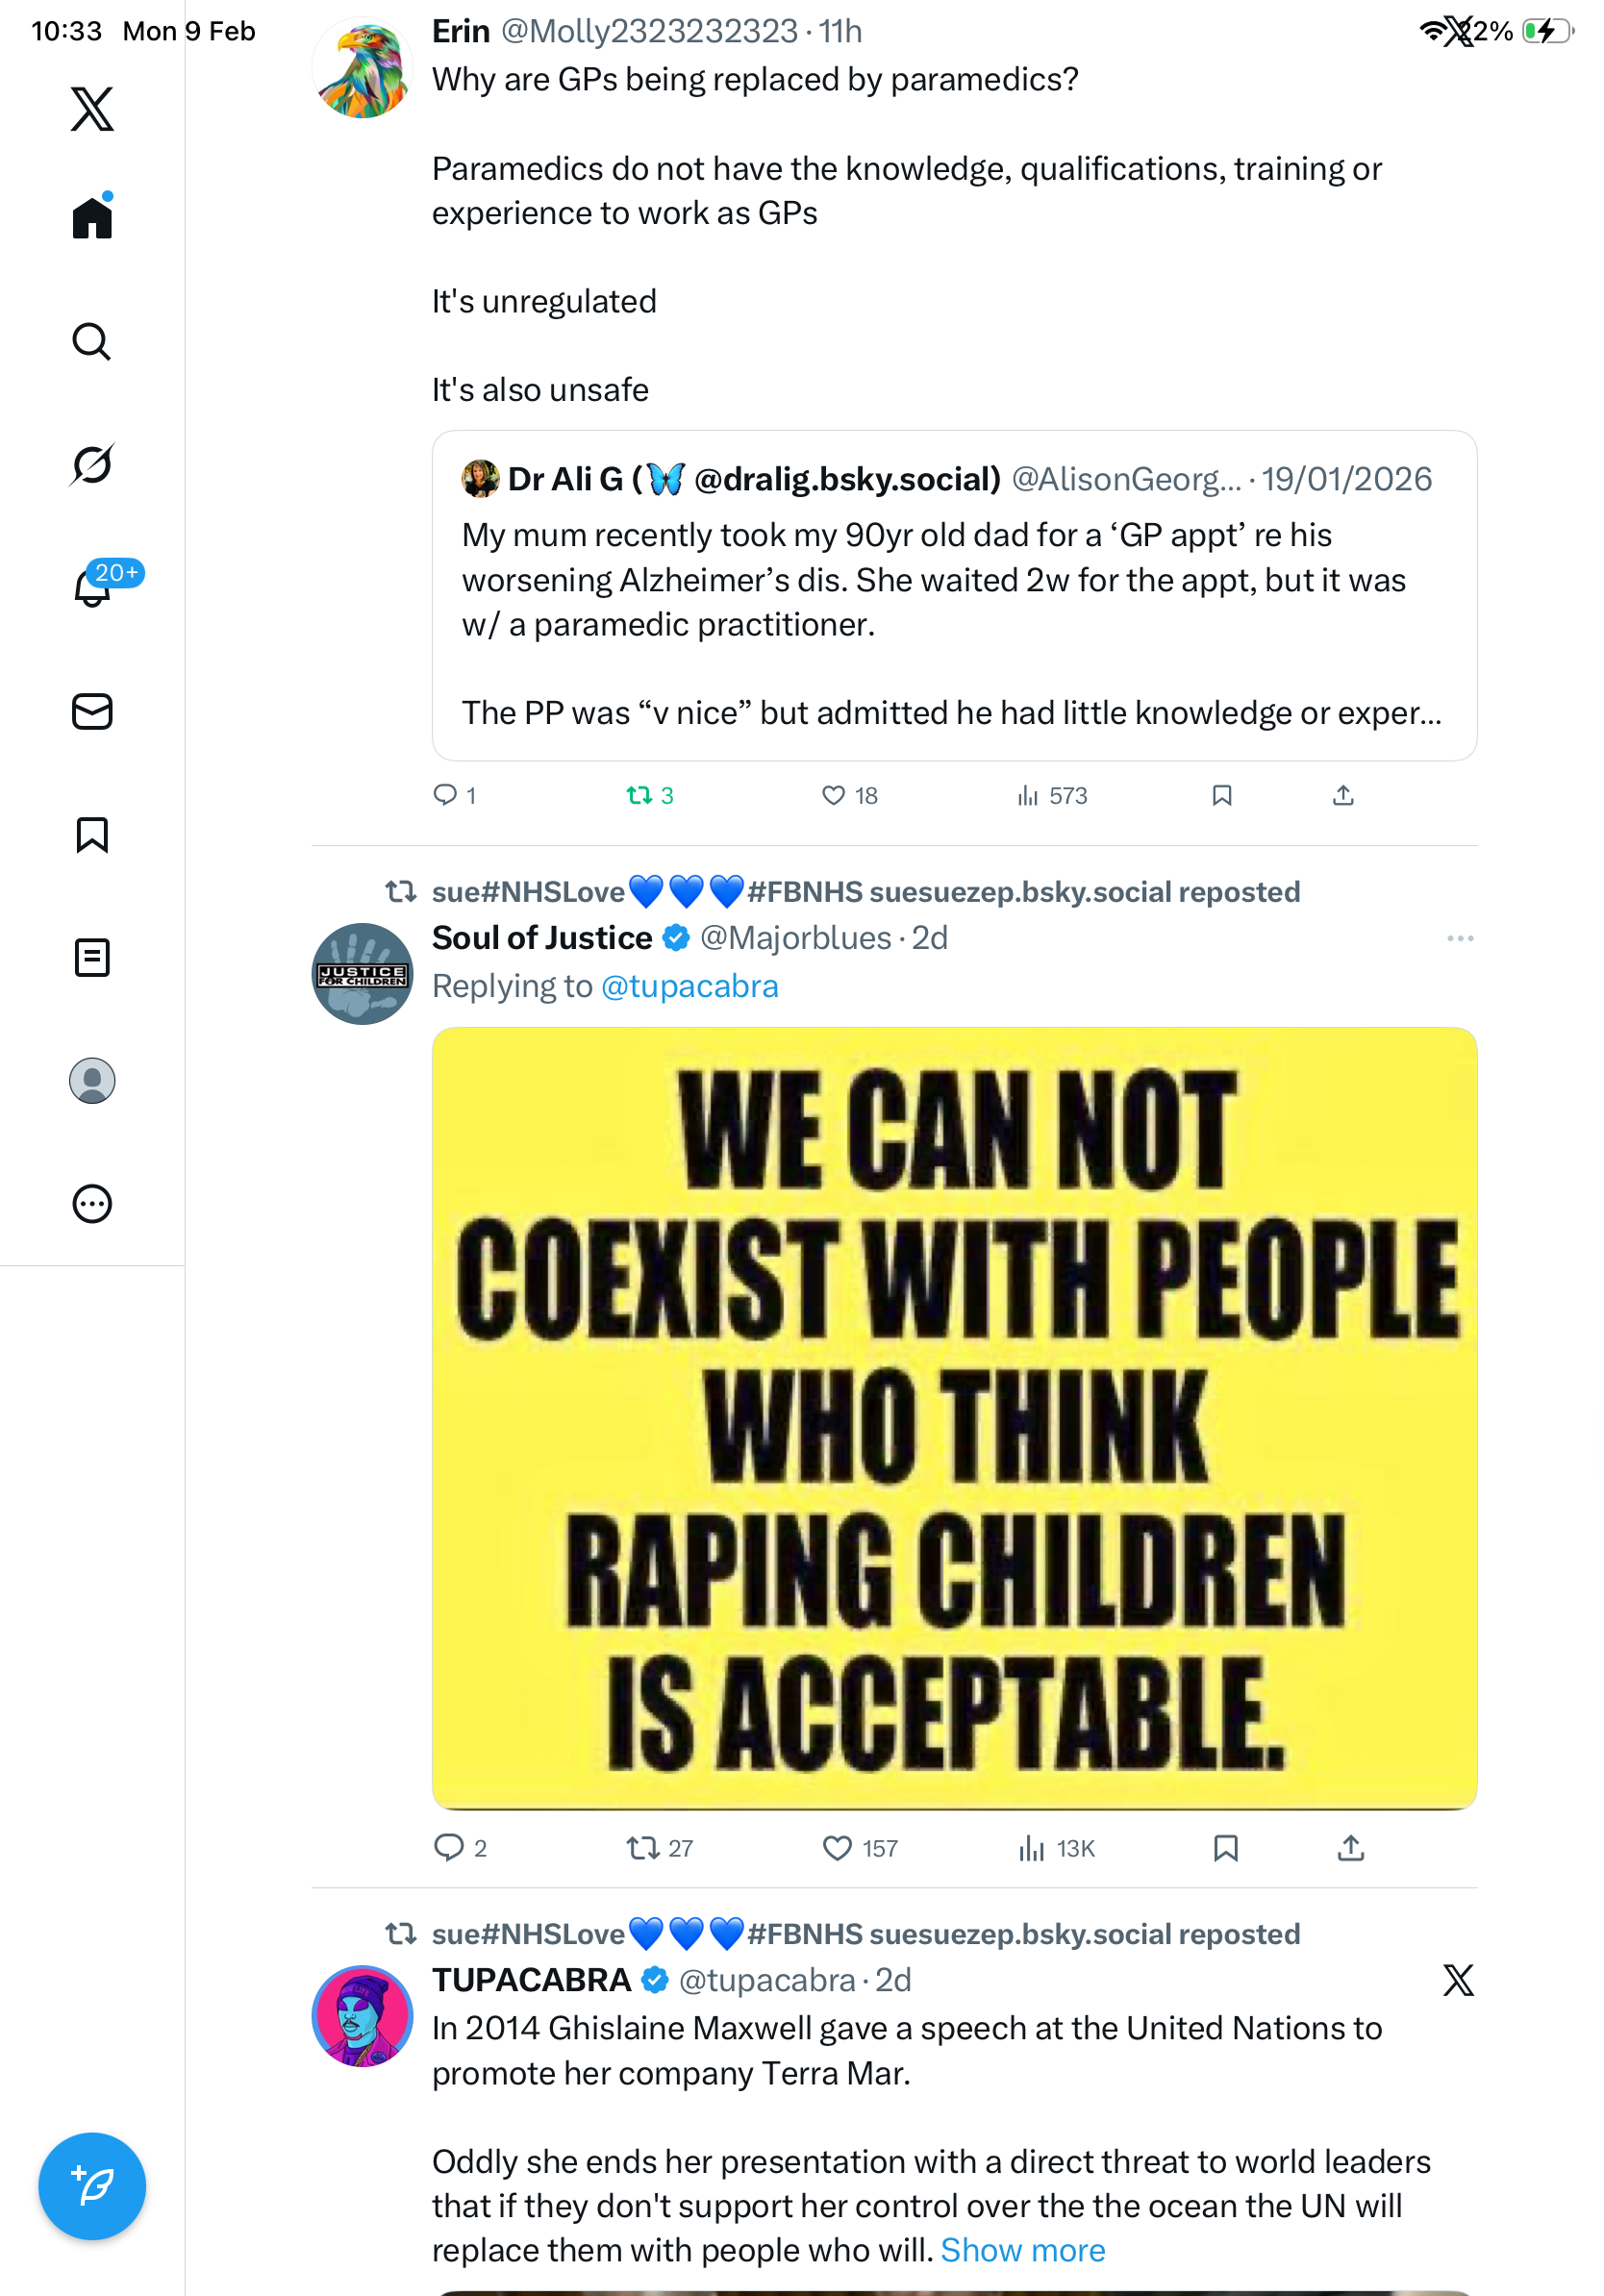Viewport: 1604px width, 2296px height.
Task: Open profile avatar in sidebar
Action: click(92, 1080)
